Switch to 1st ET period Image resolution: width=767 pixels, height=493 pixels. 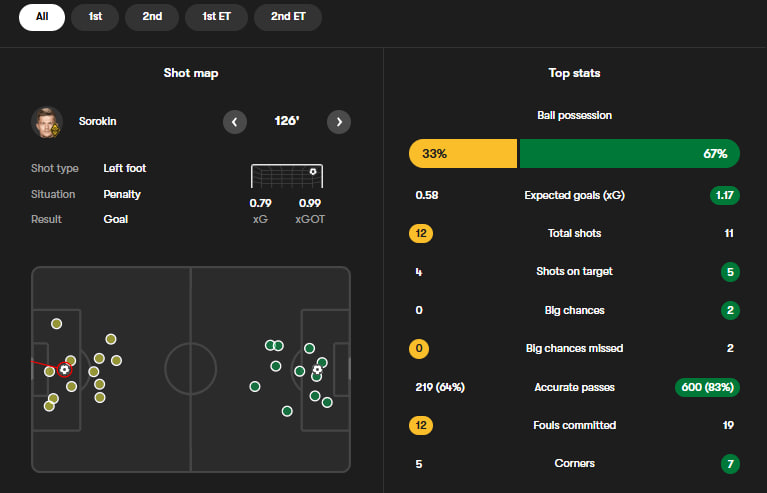(x=218, y=17)
